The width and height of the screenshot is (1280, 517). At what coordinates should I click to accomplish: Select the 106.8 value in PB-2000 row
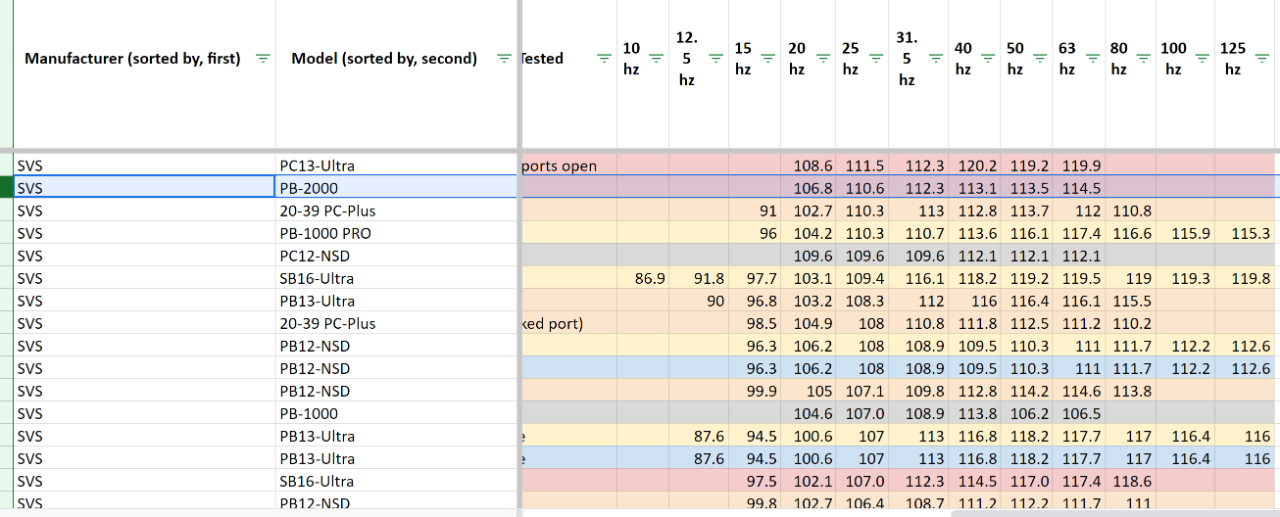[809, 187]
